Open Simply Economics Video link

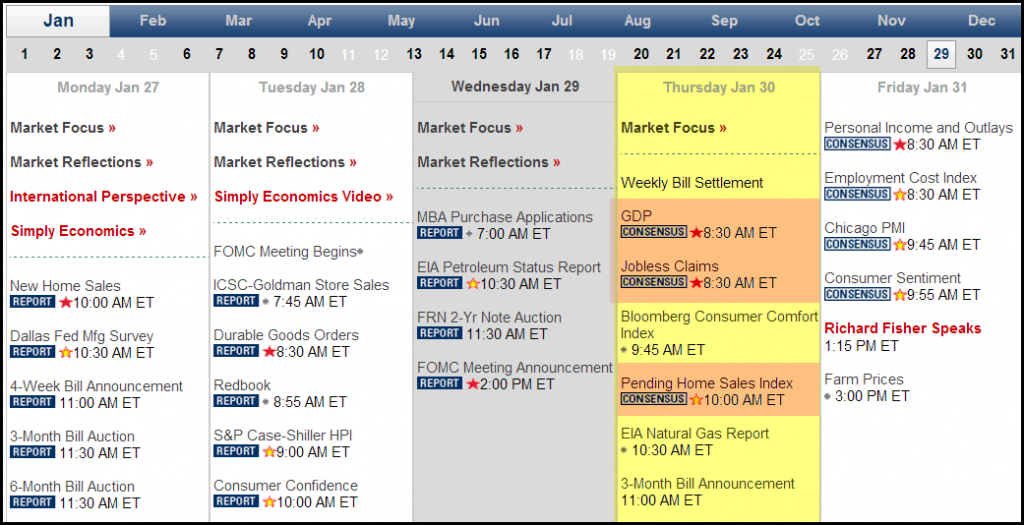(304, 197)
